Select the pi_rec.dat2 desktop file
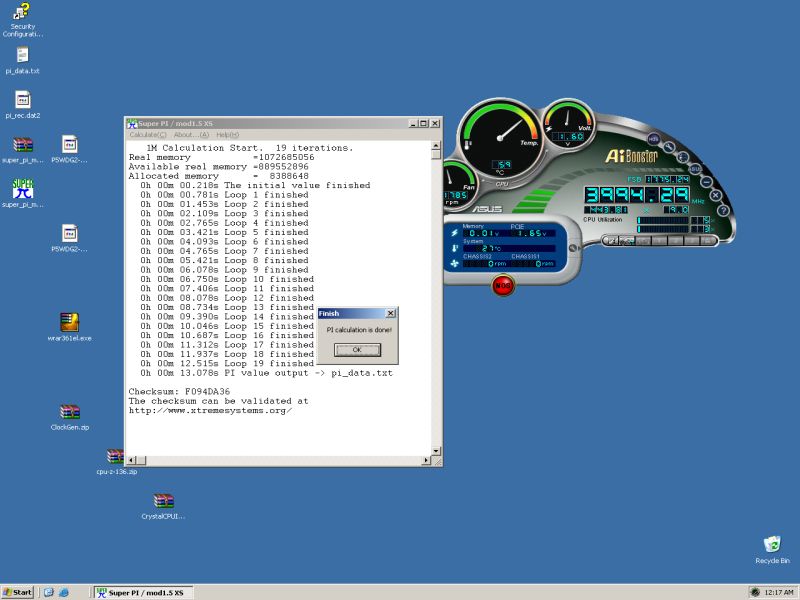The height and width of the screenshot is (600, 800). click(22, 105)
